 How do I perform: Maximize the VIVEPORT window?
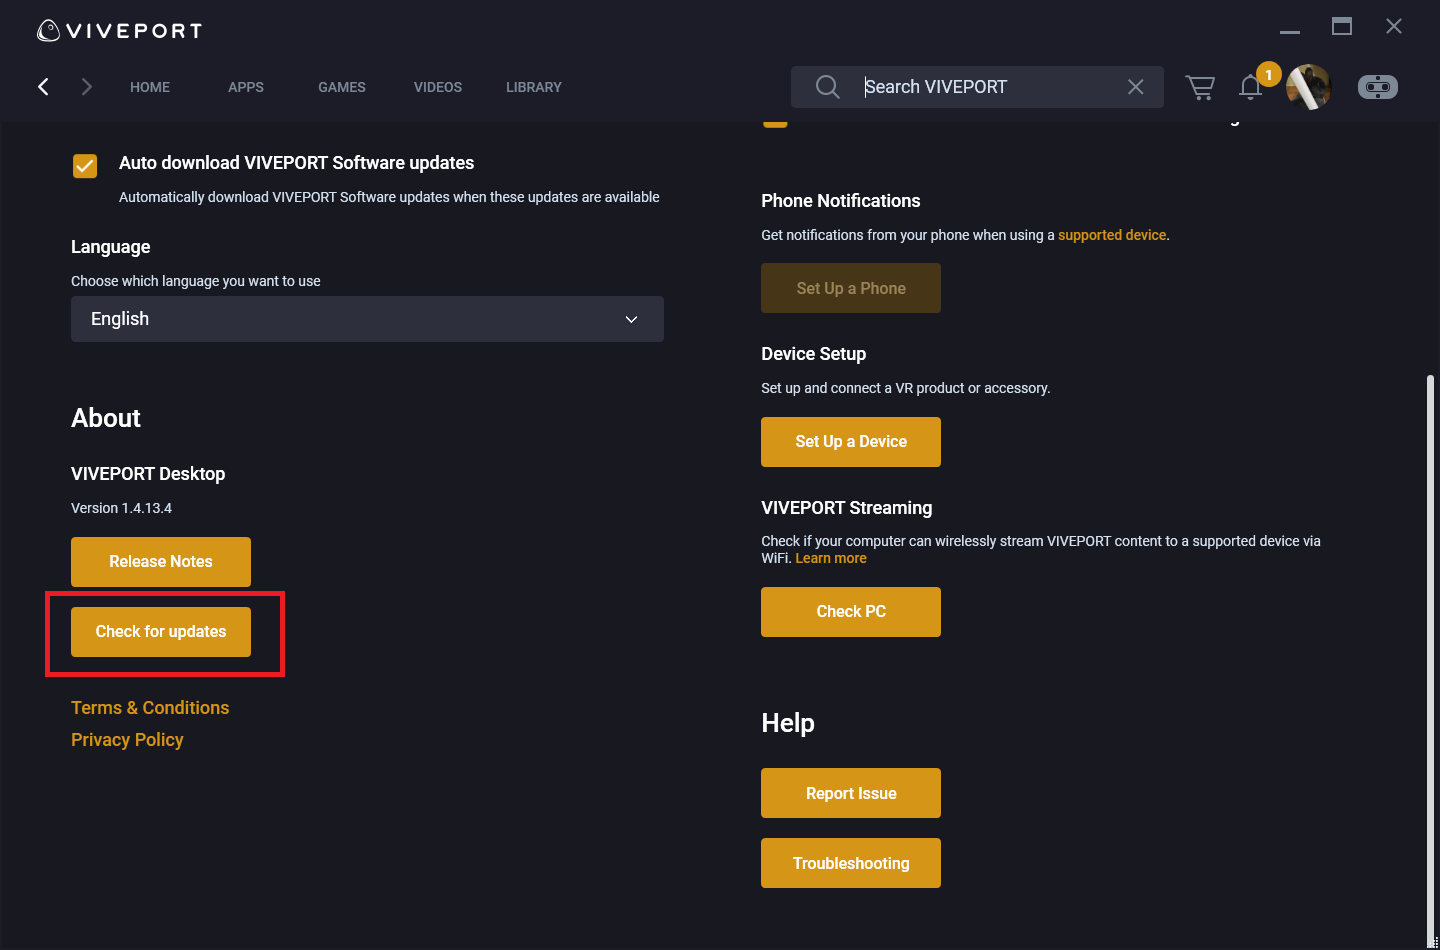coord(1342,27)
